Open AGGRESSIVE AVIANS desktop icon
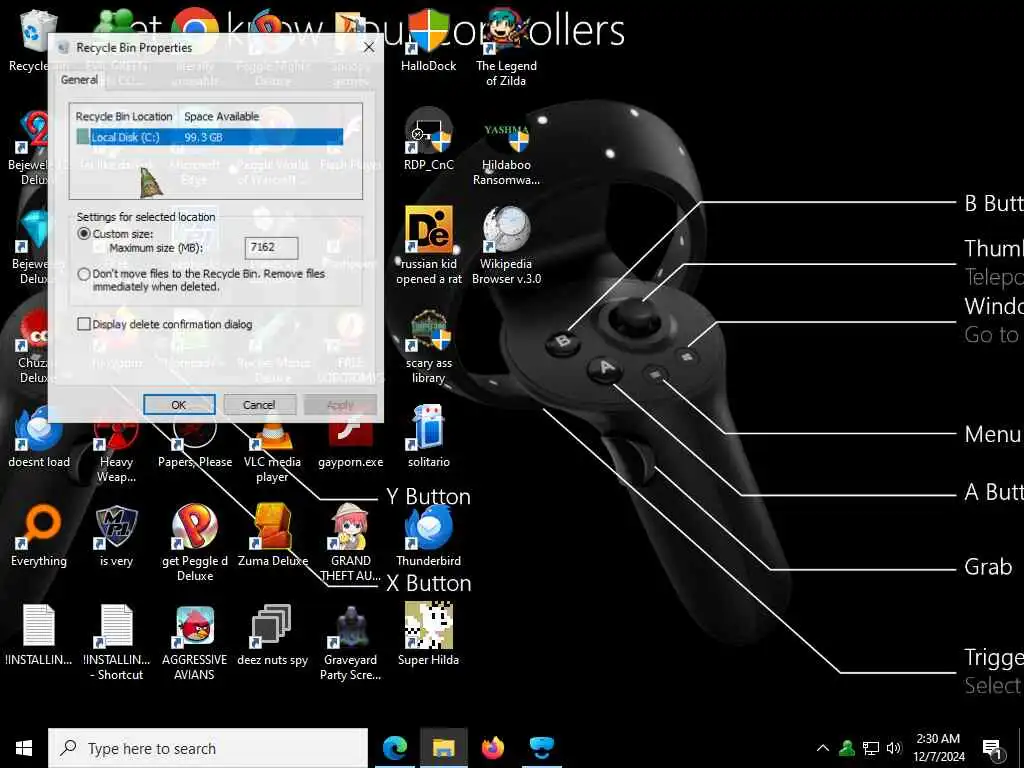 [x=195, y=642]
